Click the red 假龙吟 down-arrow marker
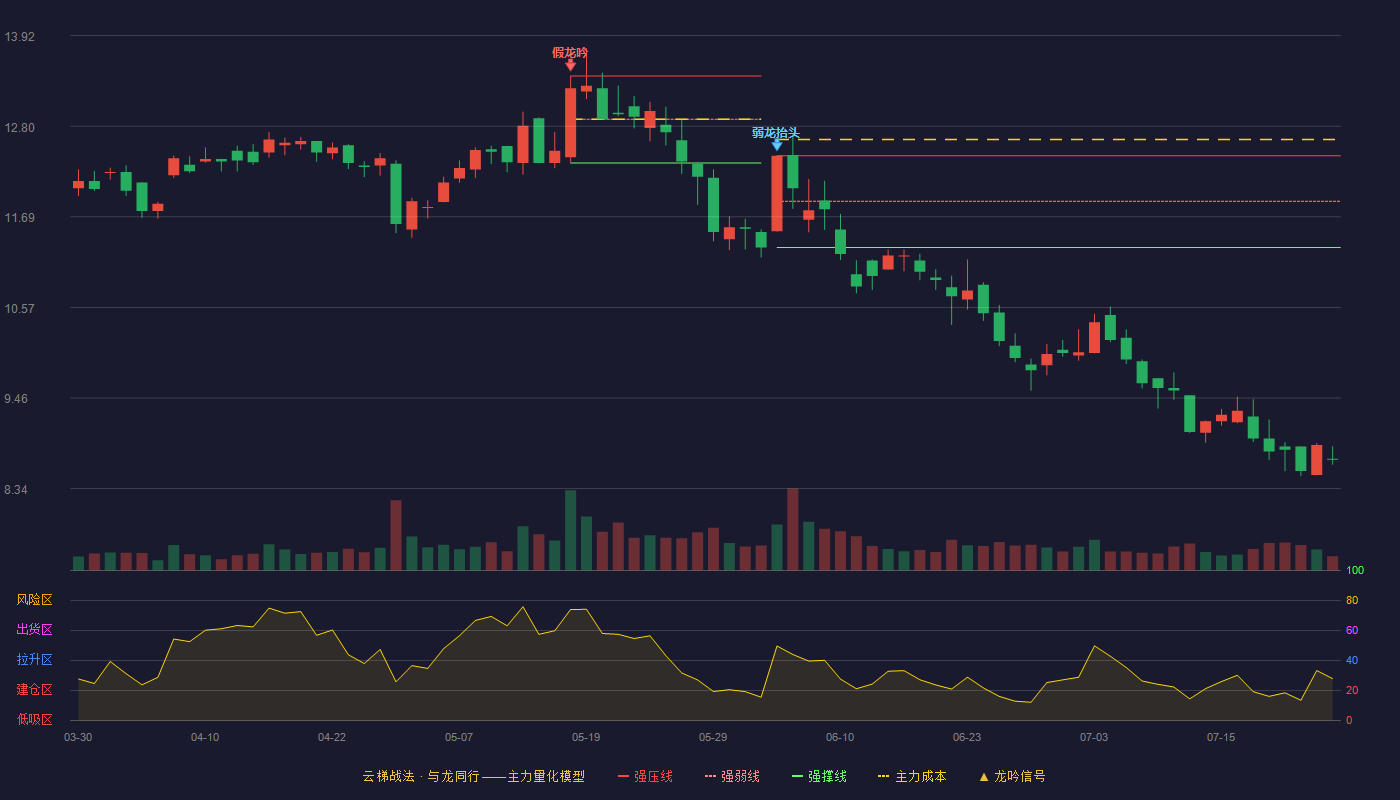 [570, 65]
